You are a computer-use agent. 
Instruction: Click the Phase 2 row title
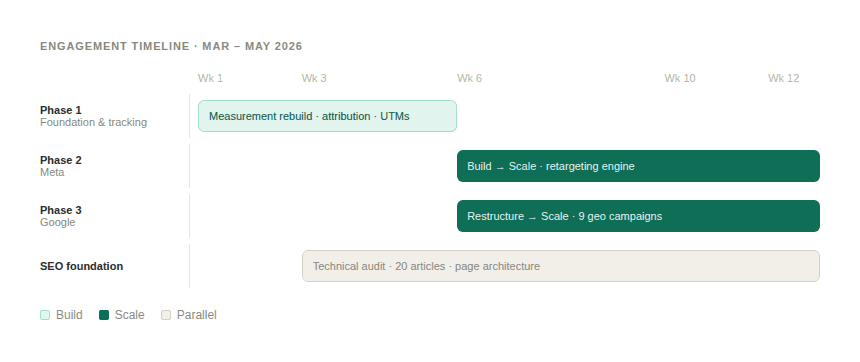click(61, 160)
